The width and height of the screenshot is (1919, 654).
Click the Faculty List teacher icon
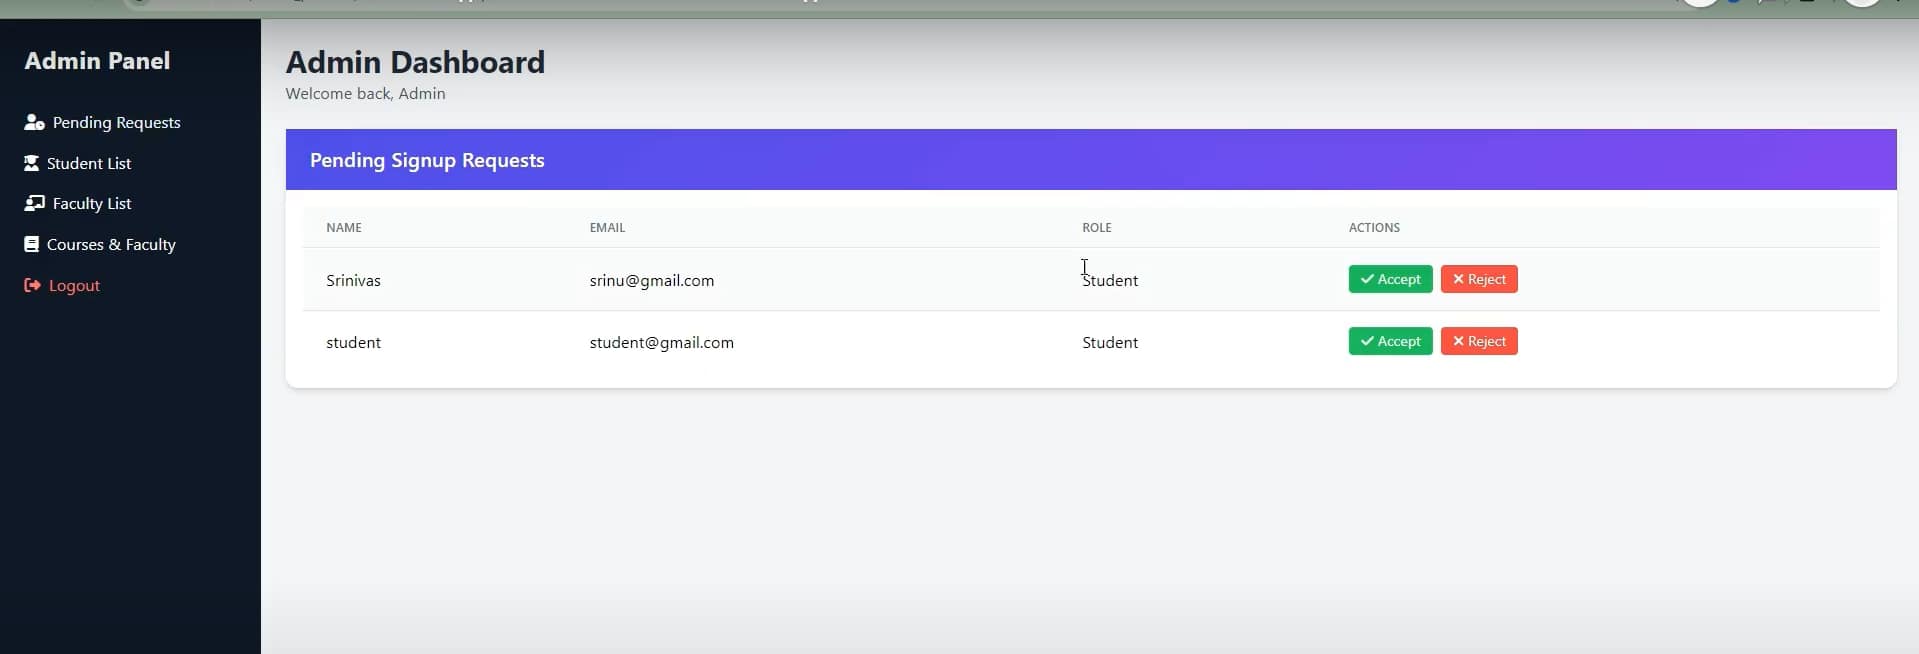pos(34,203)
